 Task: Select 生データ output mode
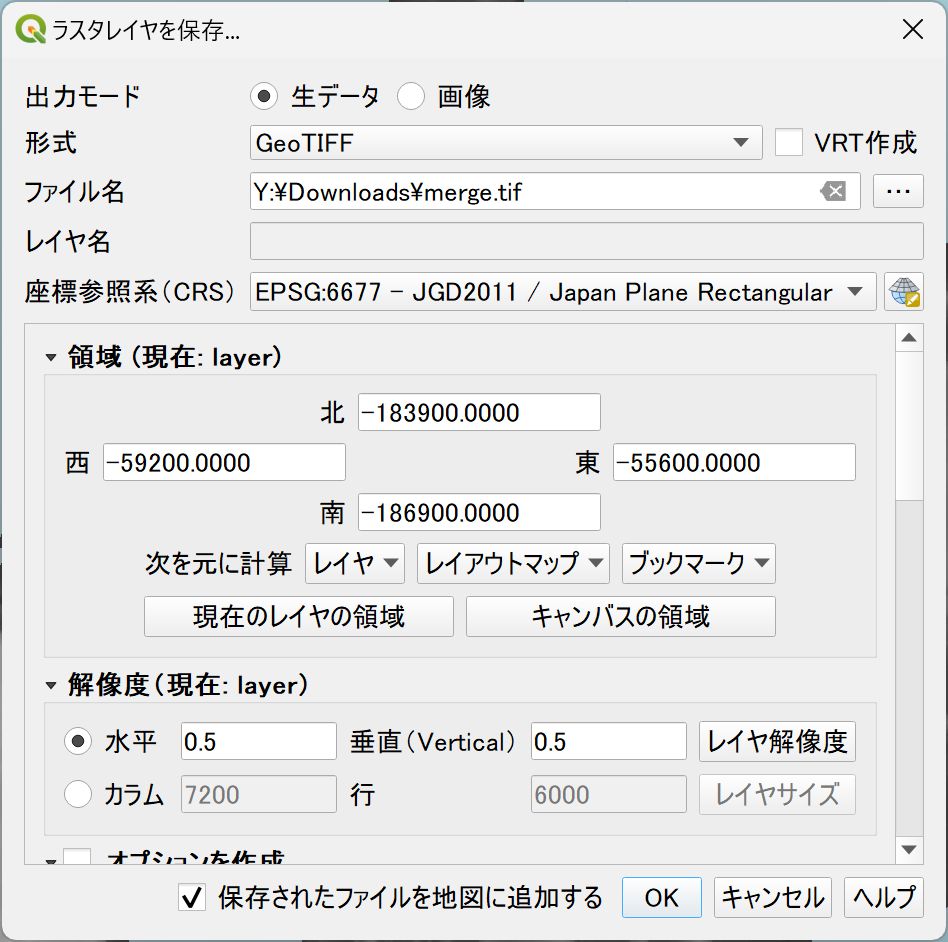264,97
